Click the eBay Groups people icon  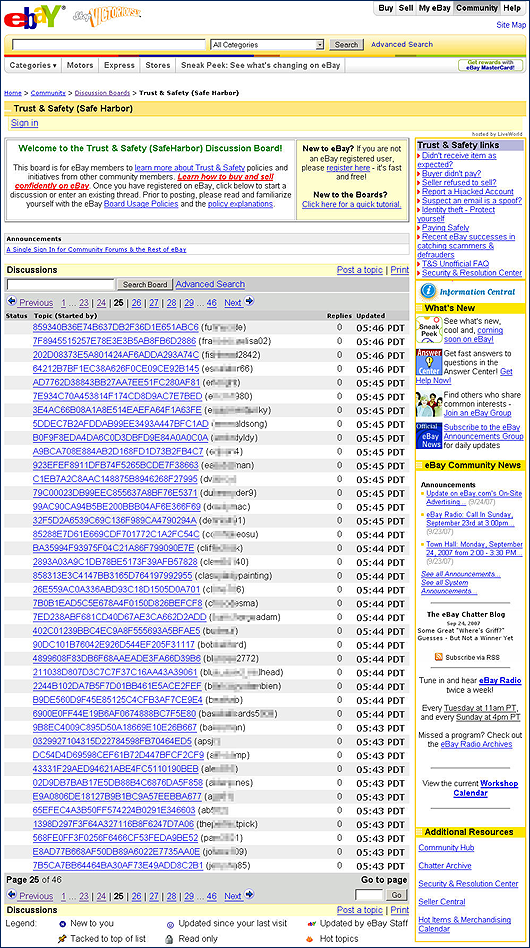(x=428, y=404)
